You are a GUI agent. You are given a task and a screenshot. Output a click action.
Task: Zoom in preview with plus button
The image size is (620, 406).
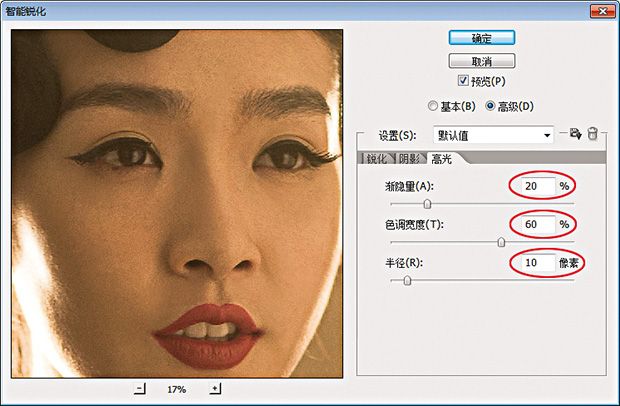tap(215, 389)
